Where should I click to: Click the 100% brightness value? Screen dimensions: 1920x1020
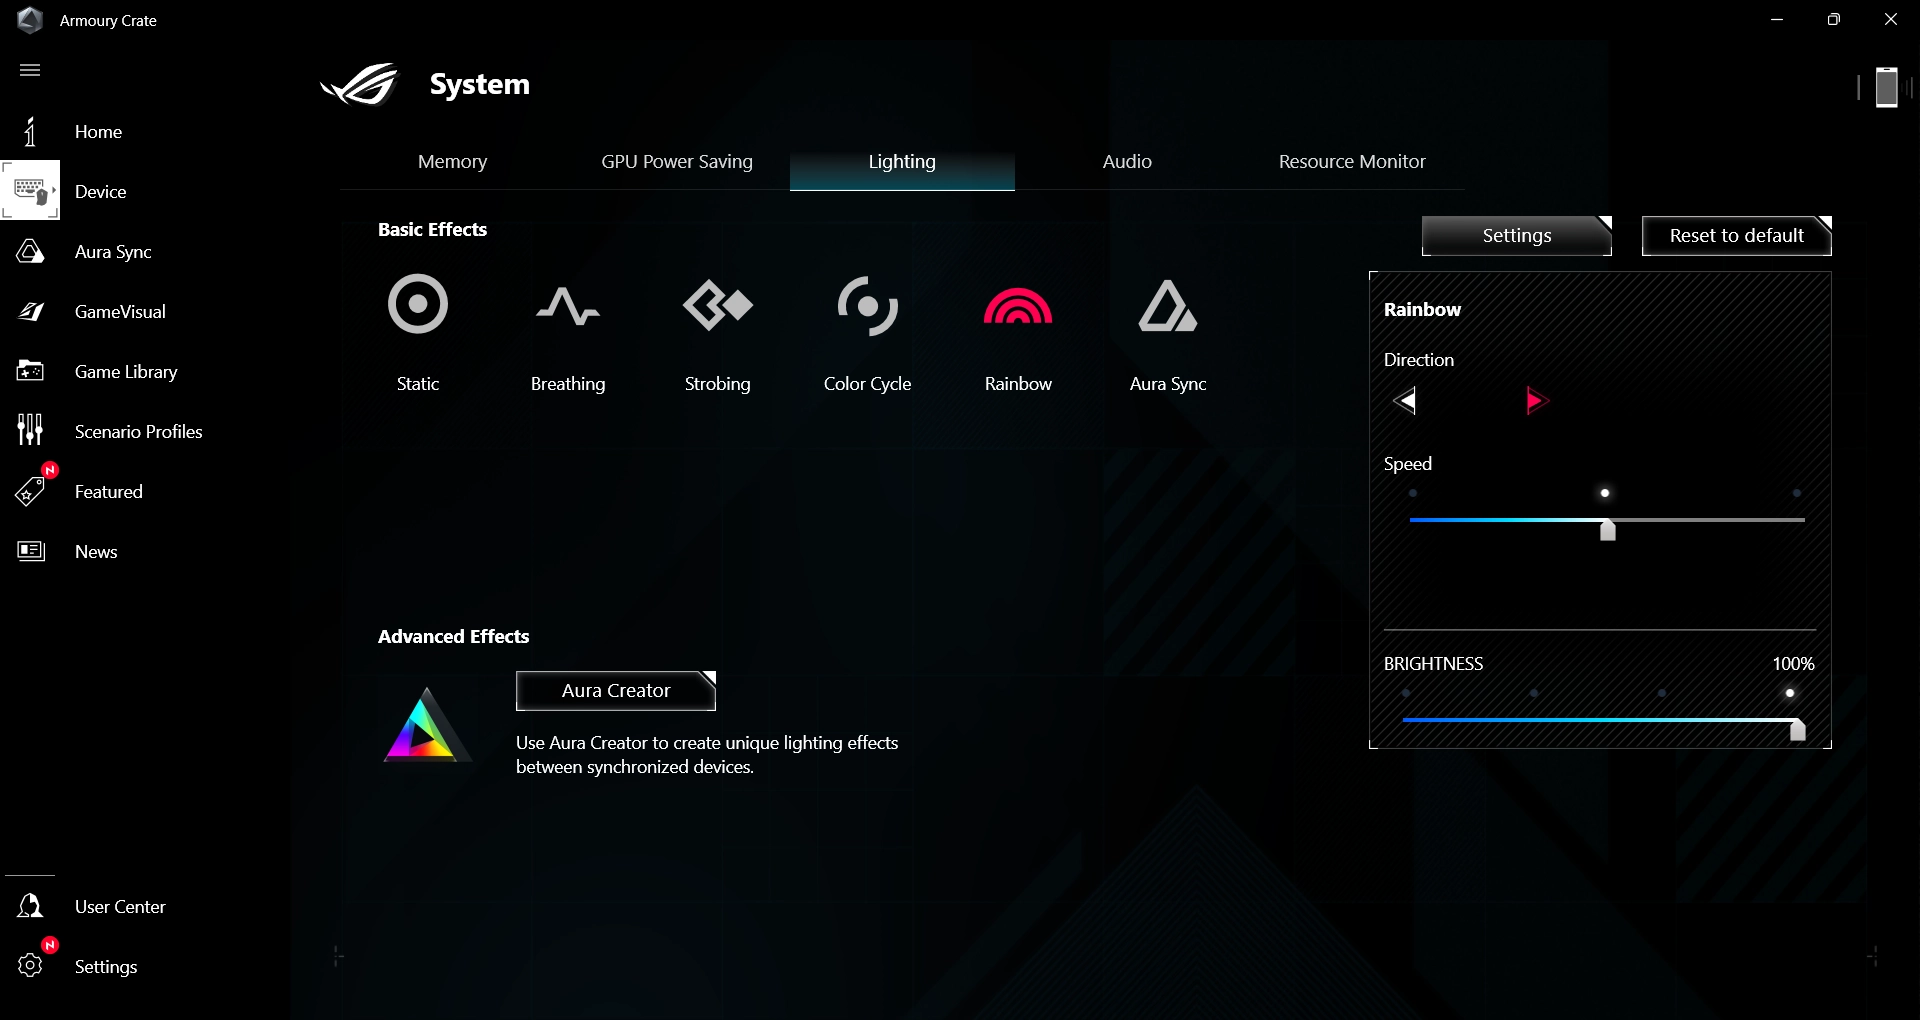tap(1793, 664)
